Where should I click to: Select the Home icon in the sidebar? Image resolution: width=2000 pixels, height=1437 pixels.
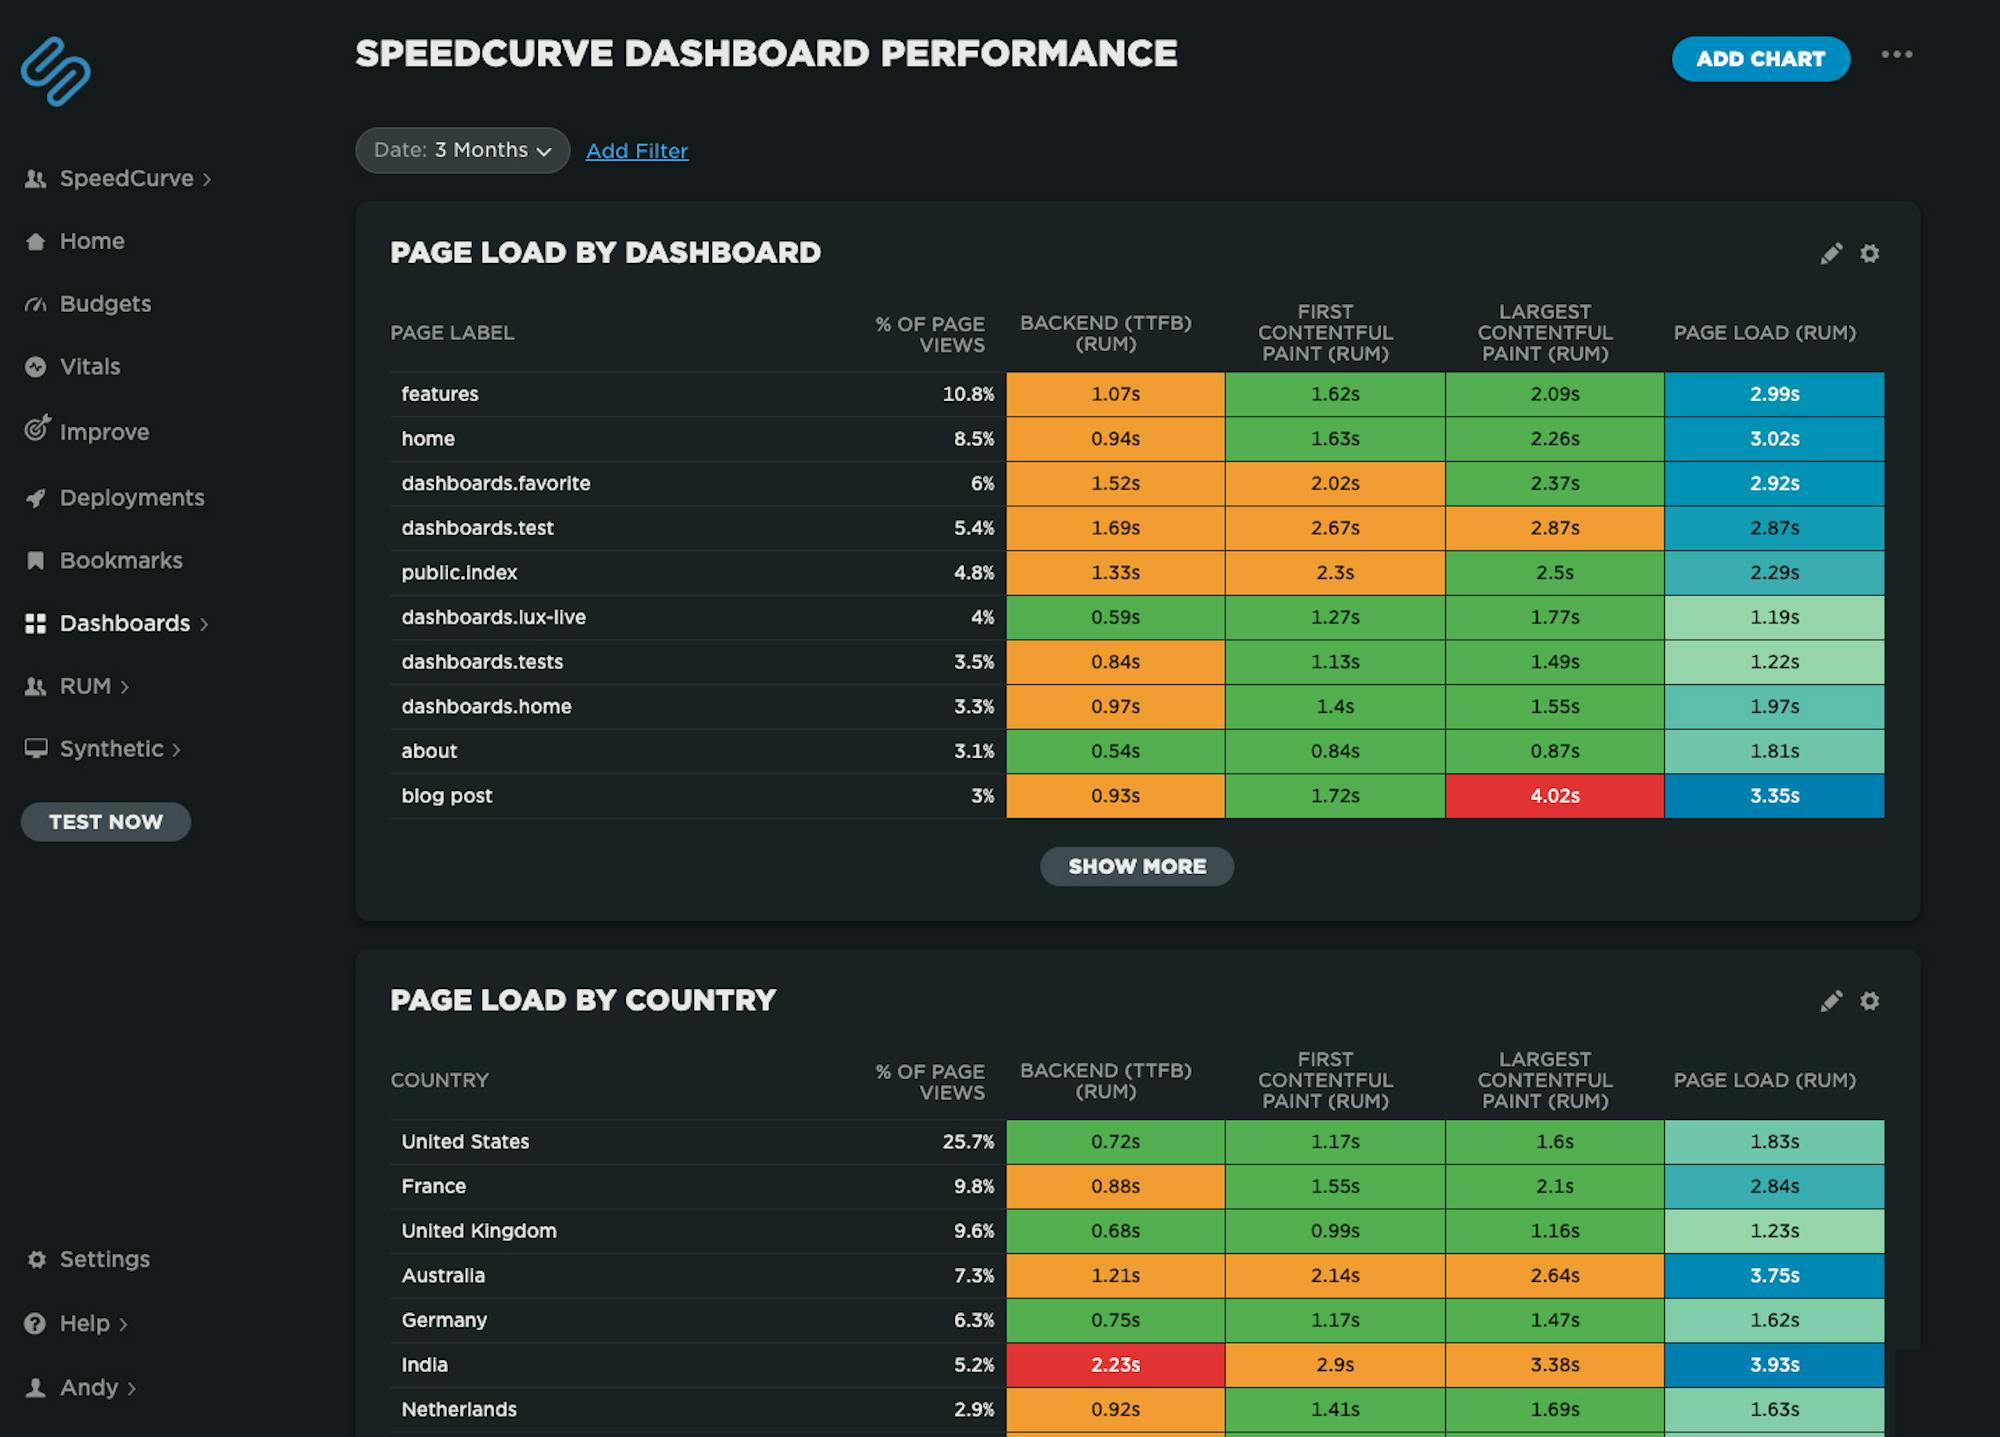click(x=36, y=241)
